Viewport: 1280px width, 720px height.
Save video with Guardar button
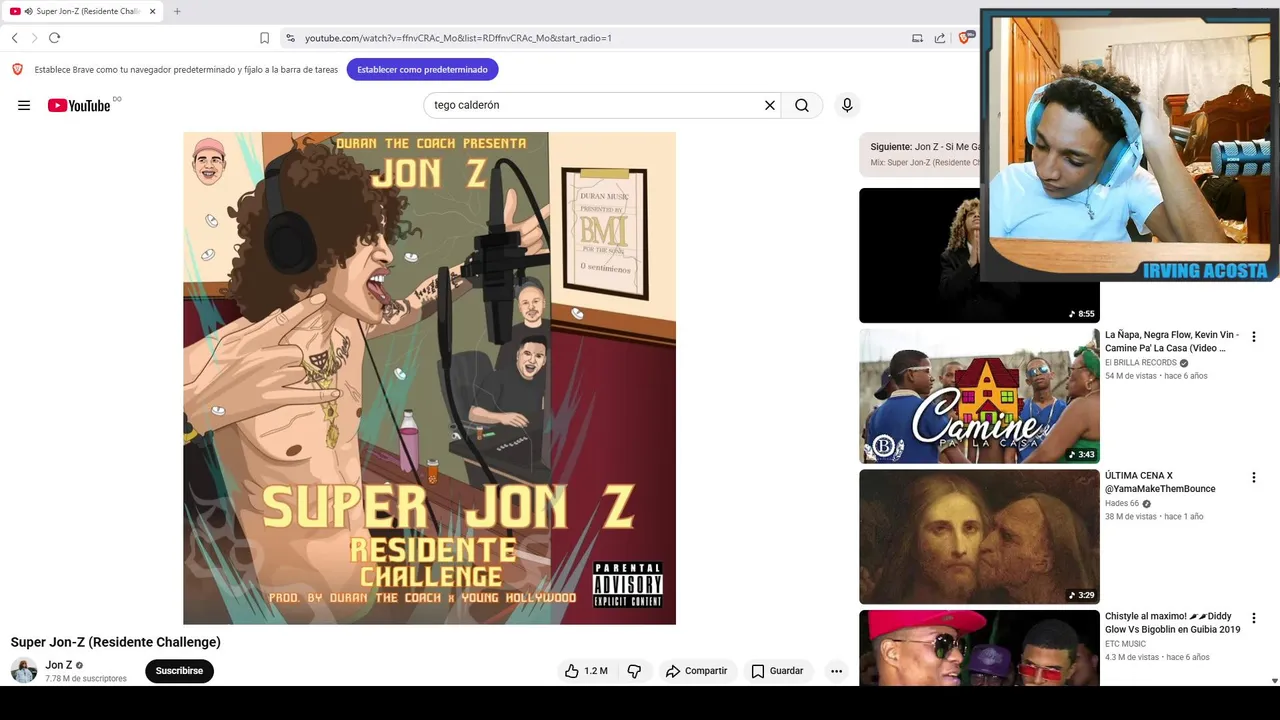point(778,671)
